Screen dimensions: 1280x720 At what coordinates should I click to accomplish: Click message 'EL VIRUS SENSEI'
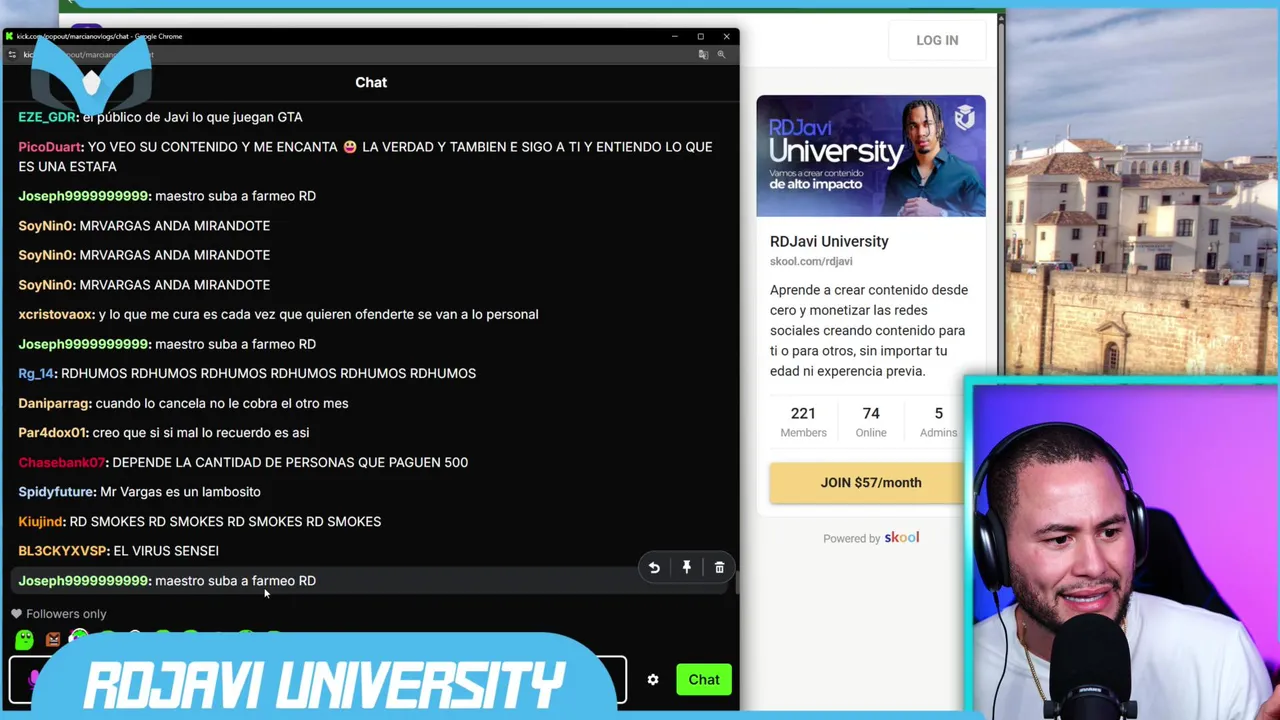click(x=166, y=551)
